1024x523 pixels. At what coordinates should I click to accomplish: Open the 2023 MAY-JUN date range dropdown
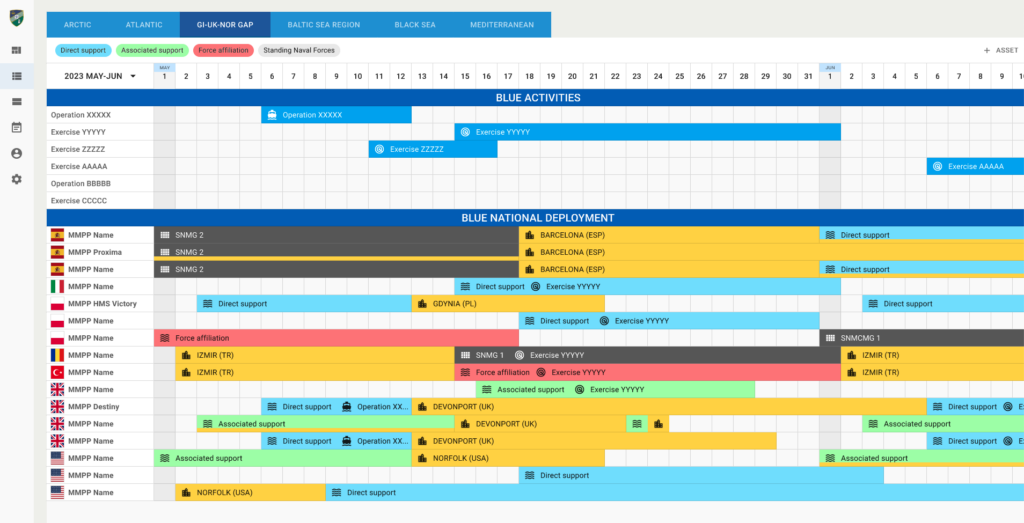[100, 76]
